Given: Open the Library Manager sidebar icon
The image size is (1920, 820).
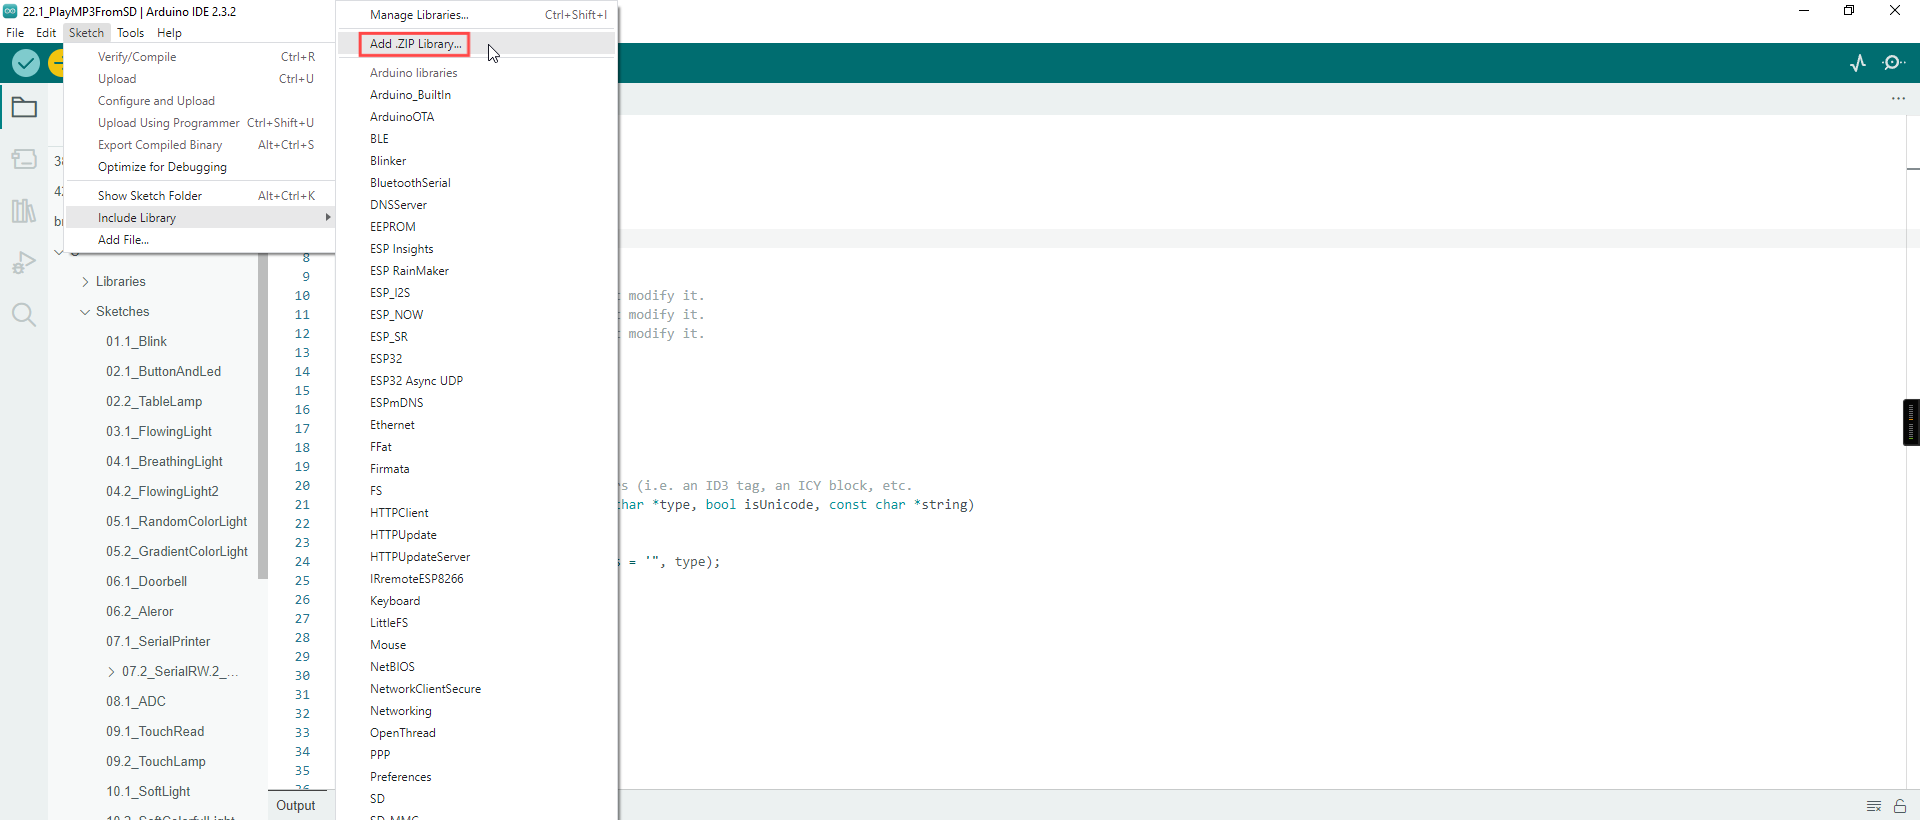Looking at the screenshot, I should click(24, 211).
